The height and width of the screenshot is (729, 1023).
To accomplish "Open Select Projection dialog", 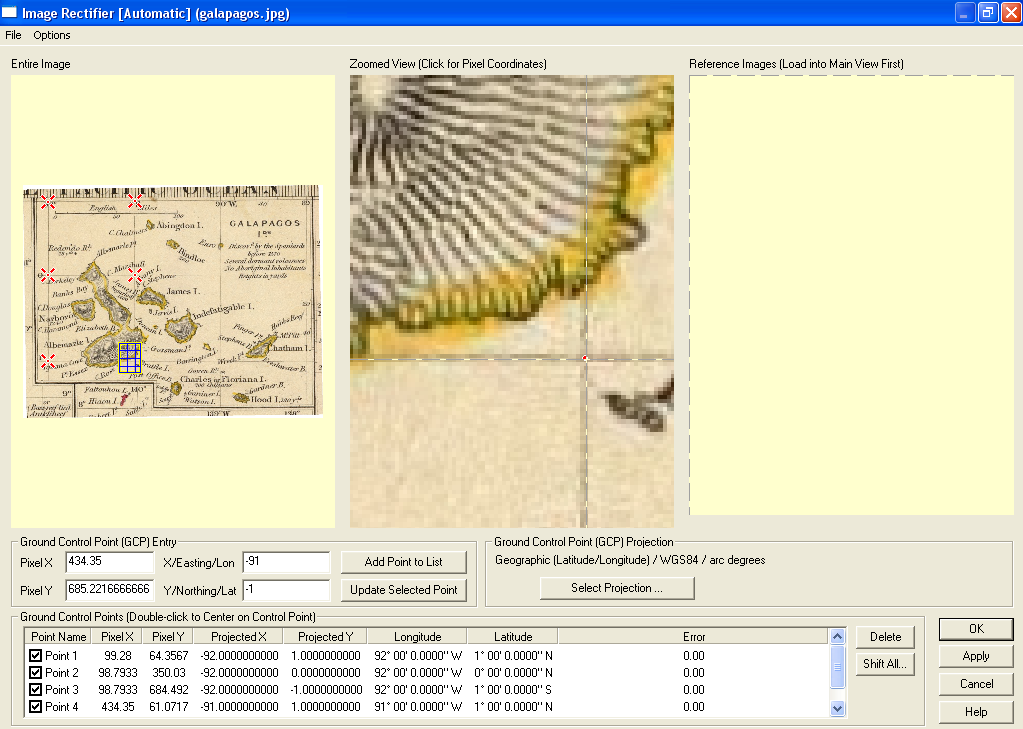I will 617,588.
